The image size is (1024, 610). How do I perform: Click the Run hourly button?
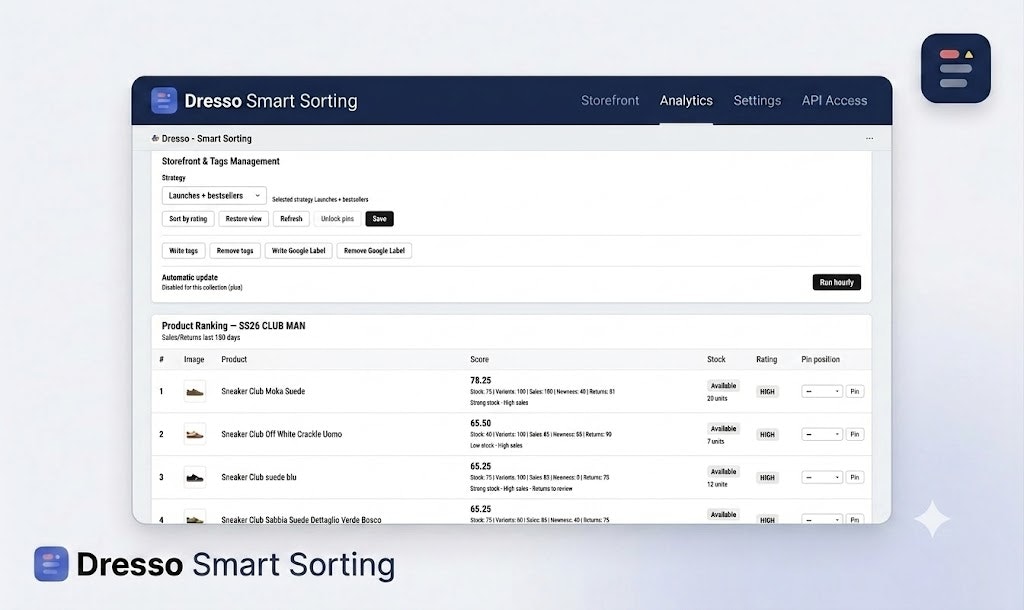[x=837, y=282]
